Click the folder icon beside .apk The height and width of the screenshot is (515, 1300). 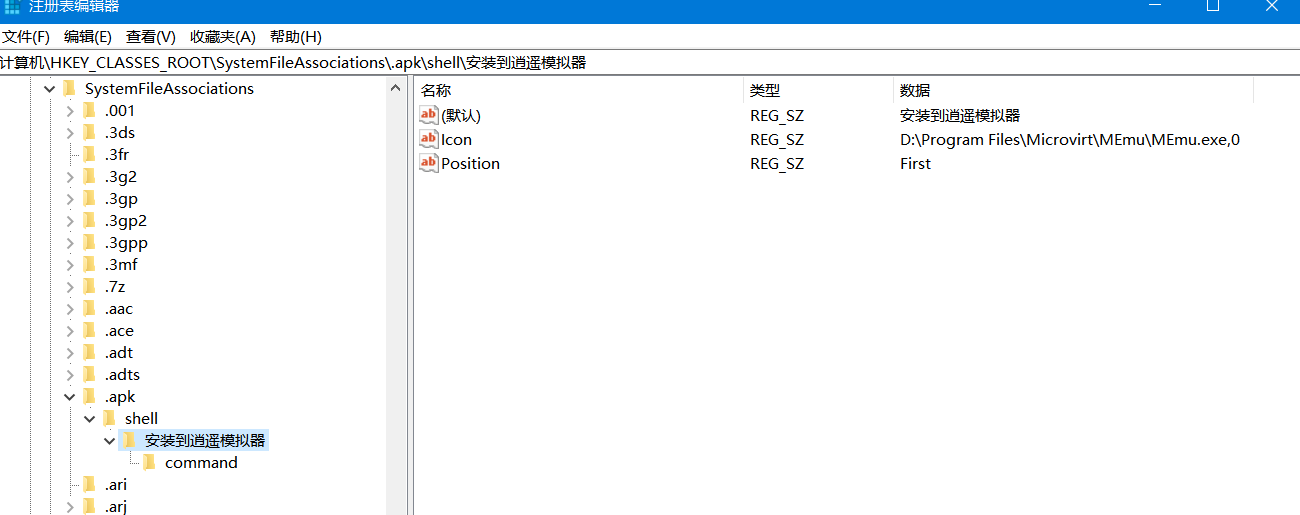pos(89,396)
